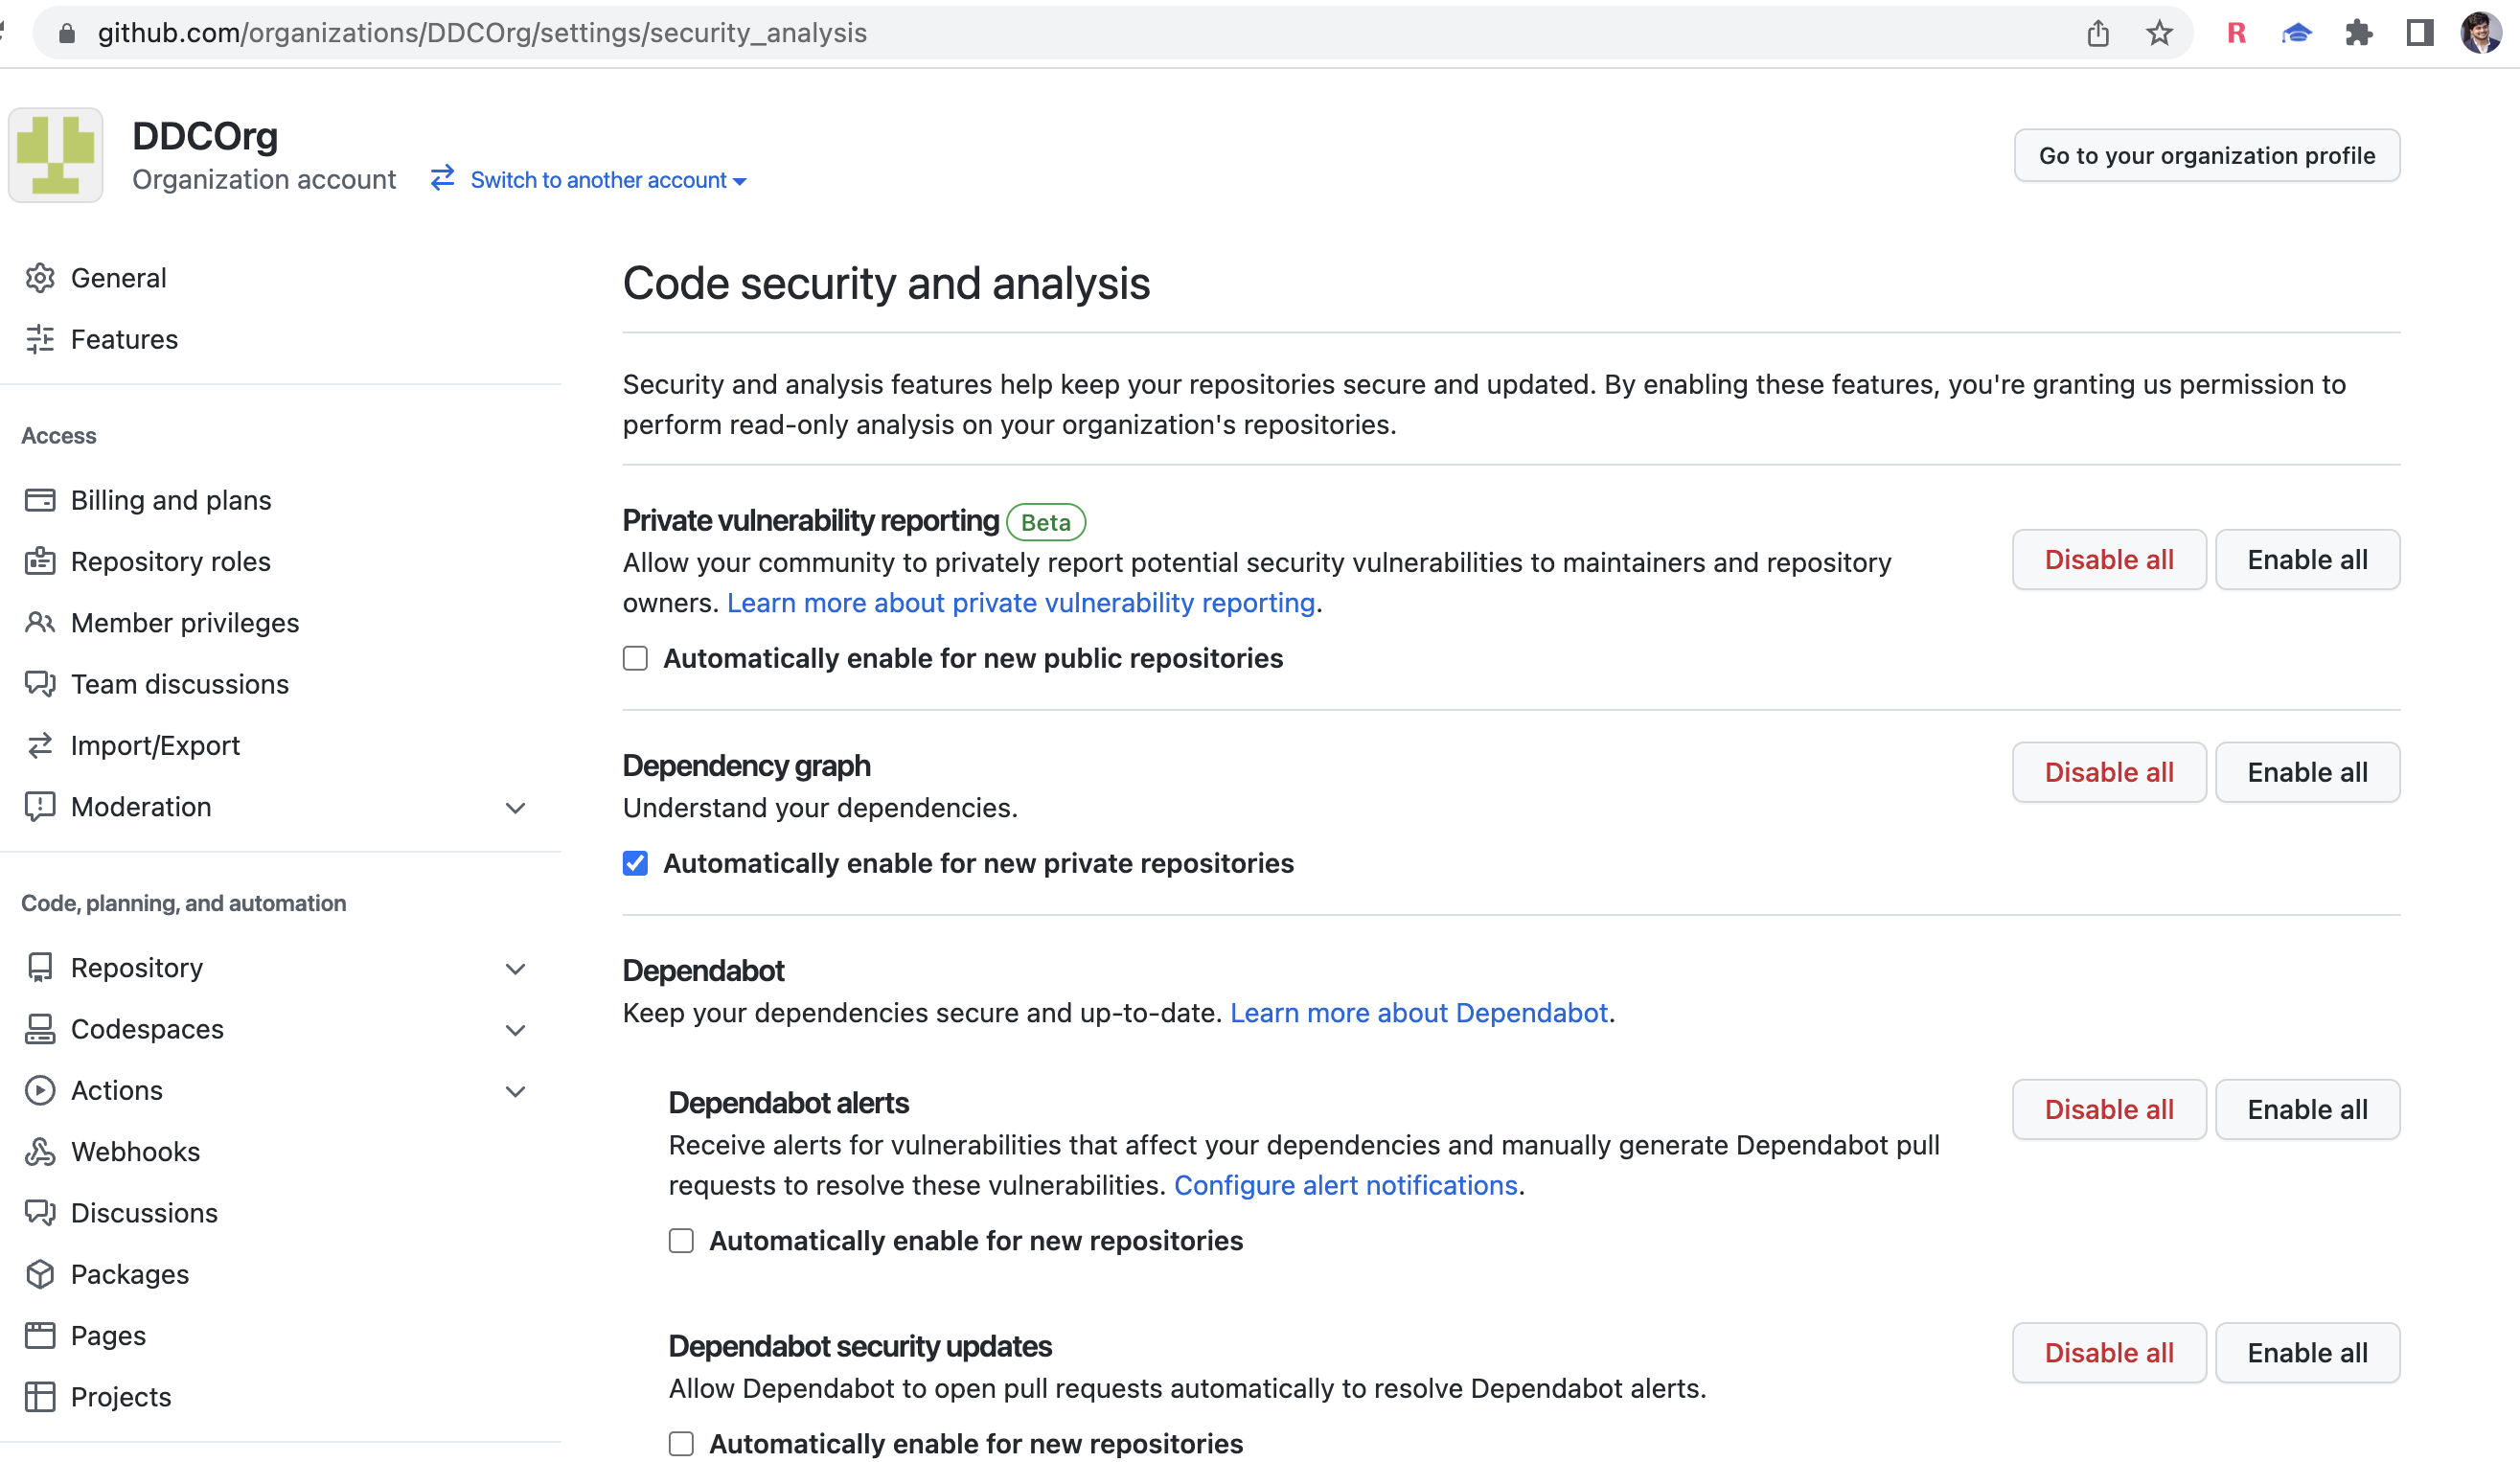The image size is (2520, 1462).
Task: Disable all Dependabot alerts
Action: point(2109,1109)
